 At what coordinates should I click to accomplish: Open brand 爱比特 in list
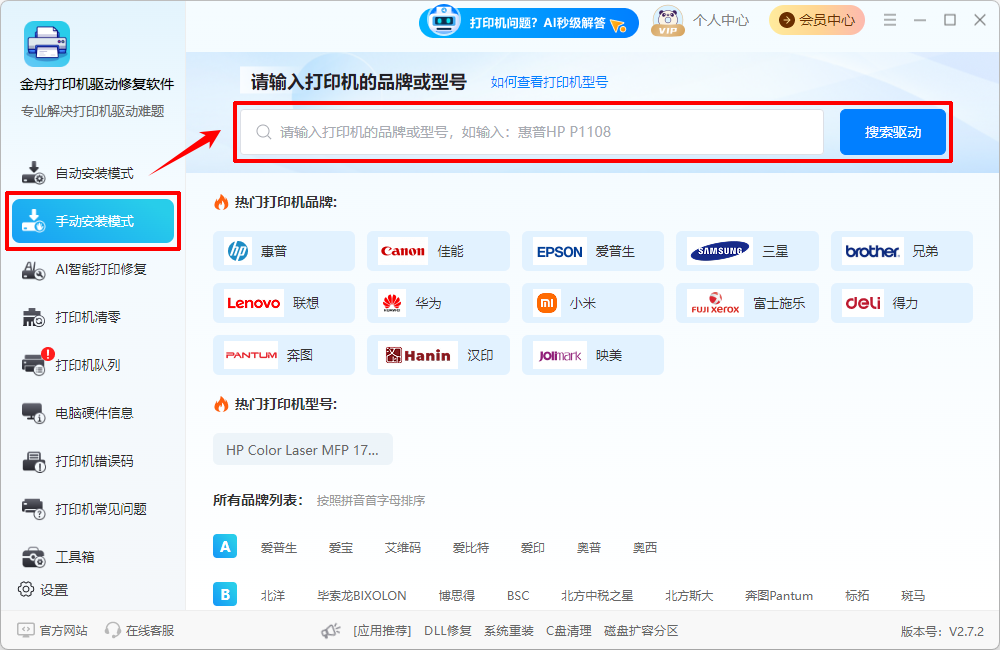coord(471,547)
